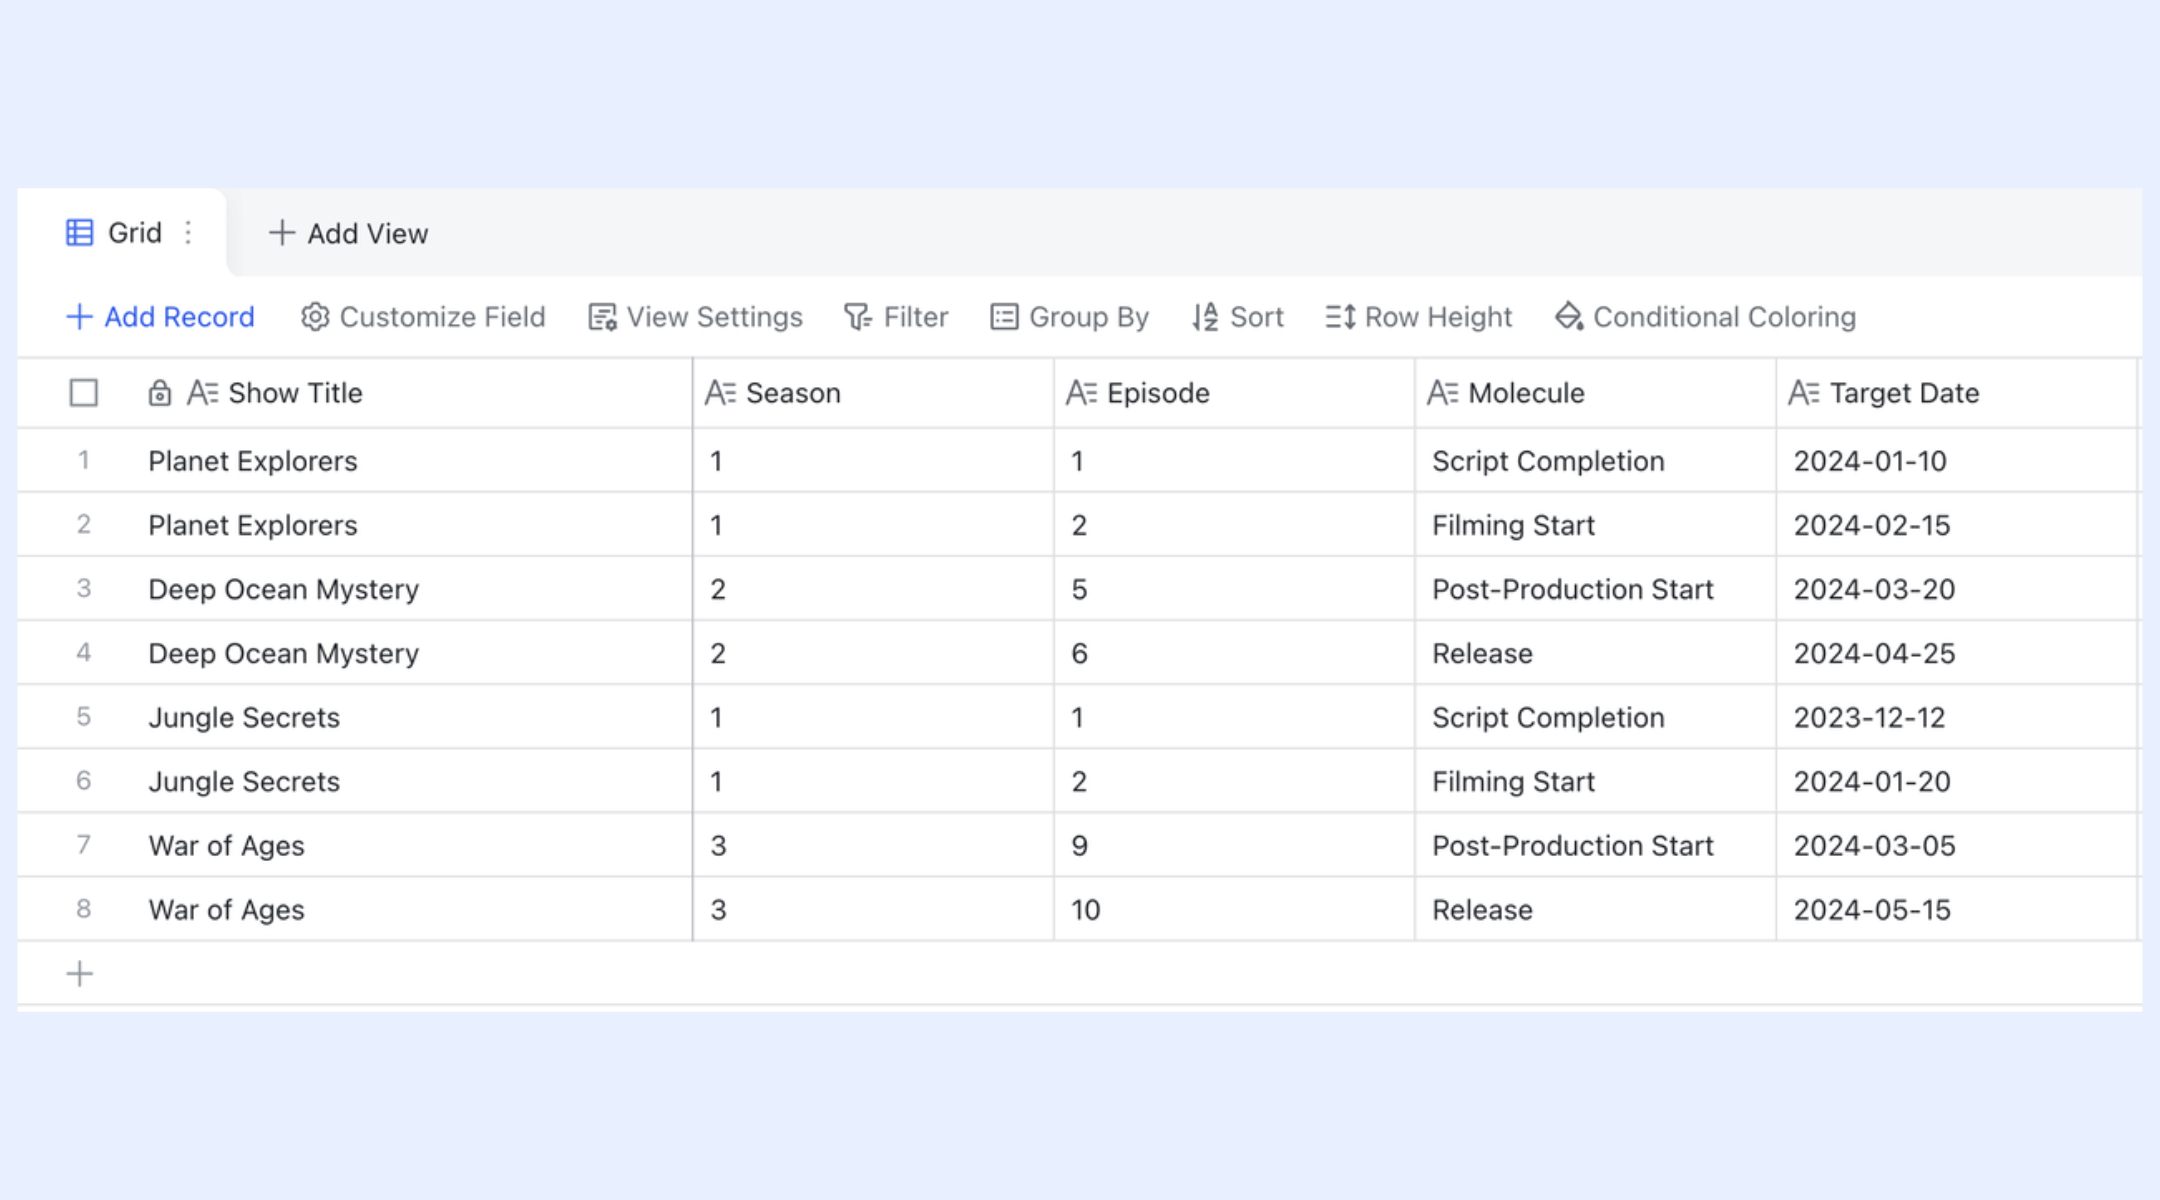Click the Filter funnel icon
The height and width of the screenshot is (1200, 2160).
tap(857, 317)
